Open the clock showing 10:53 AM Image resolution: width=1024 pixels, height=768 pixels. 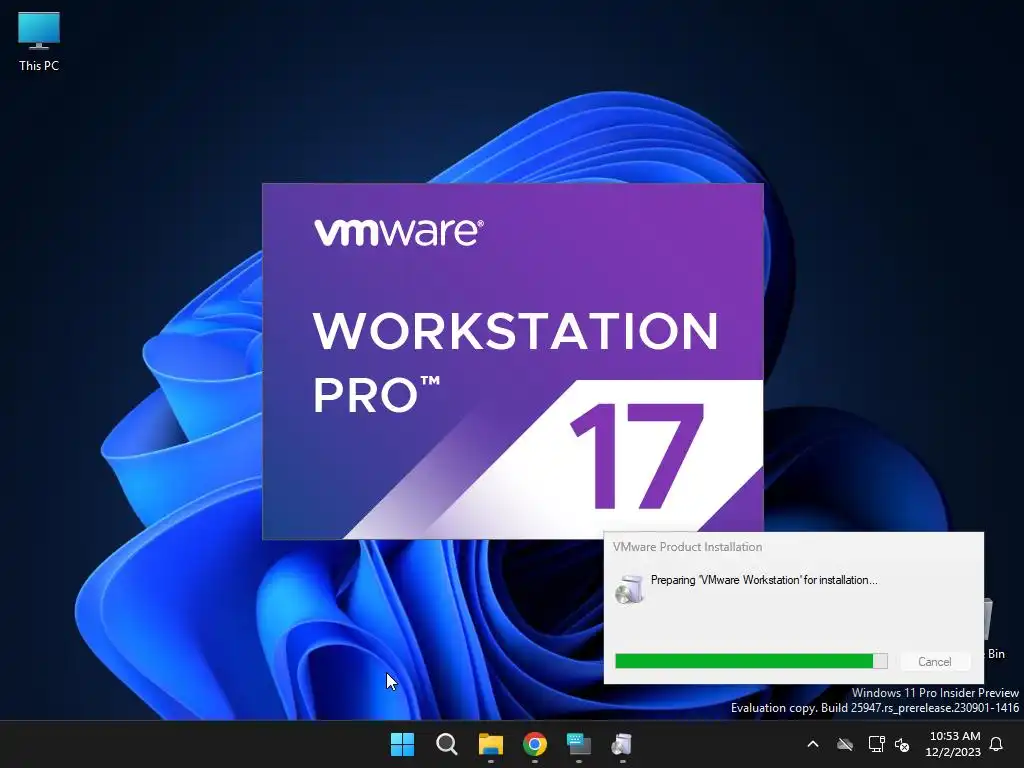click(x=953, y=744)
